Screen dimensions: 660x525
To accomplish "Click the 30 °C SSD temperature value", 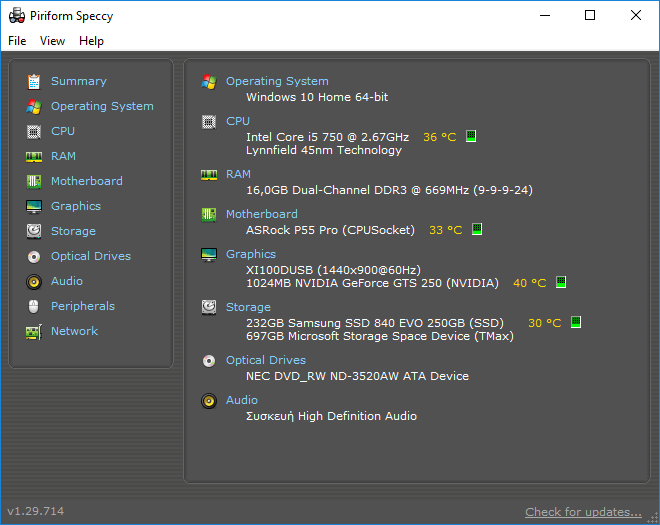I will tap(545, 323).
